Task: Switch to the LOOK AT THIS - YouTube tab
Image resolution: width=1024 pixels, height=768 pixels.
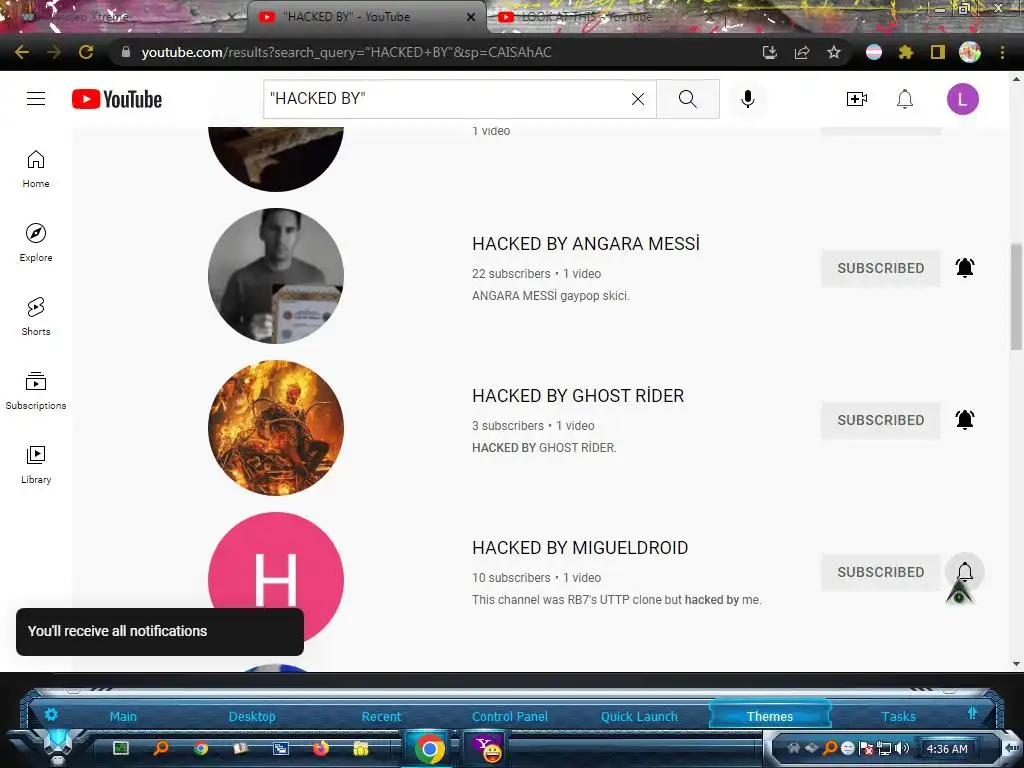Action: pos(586,17)
